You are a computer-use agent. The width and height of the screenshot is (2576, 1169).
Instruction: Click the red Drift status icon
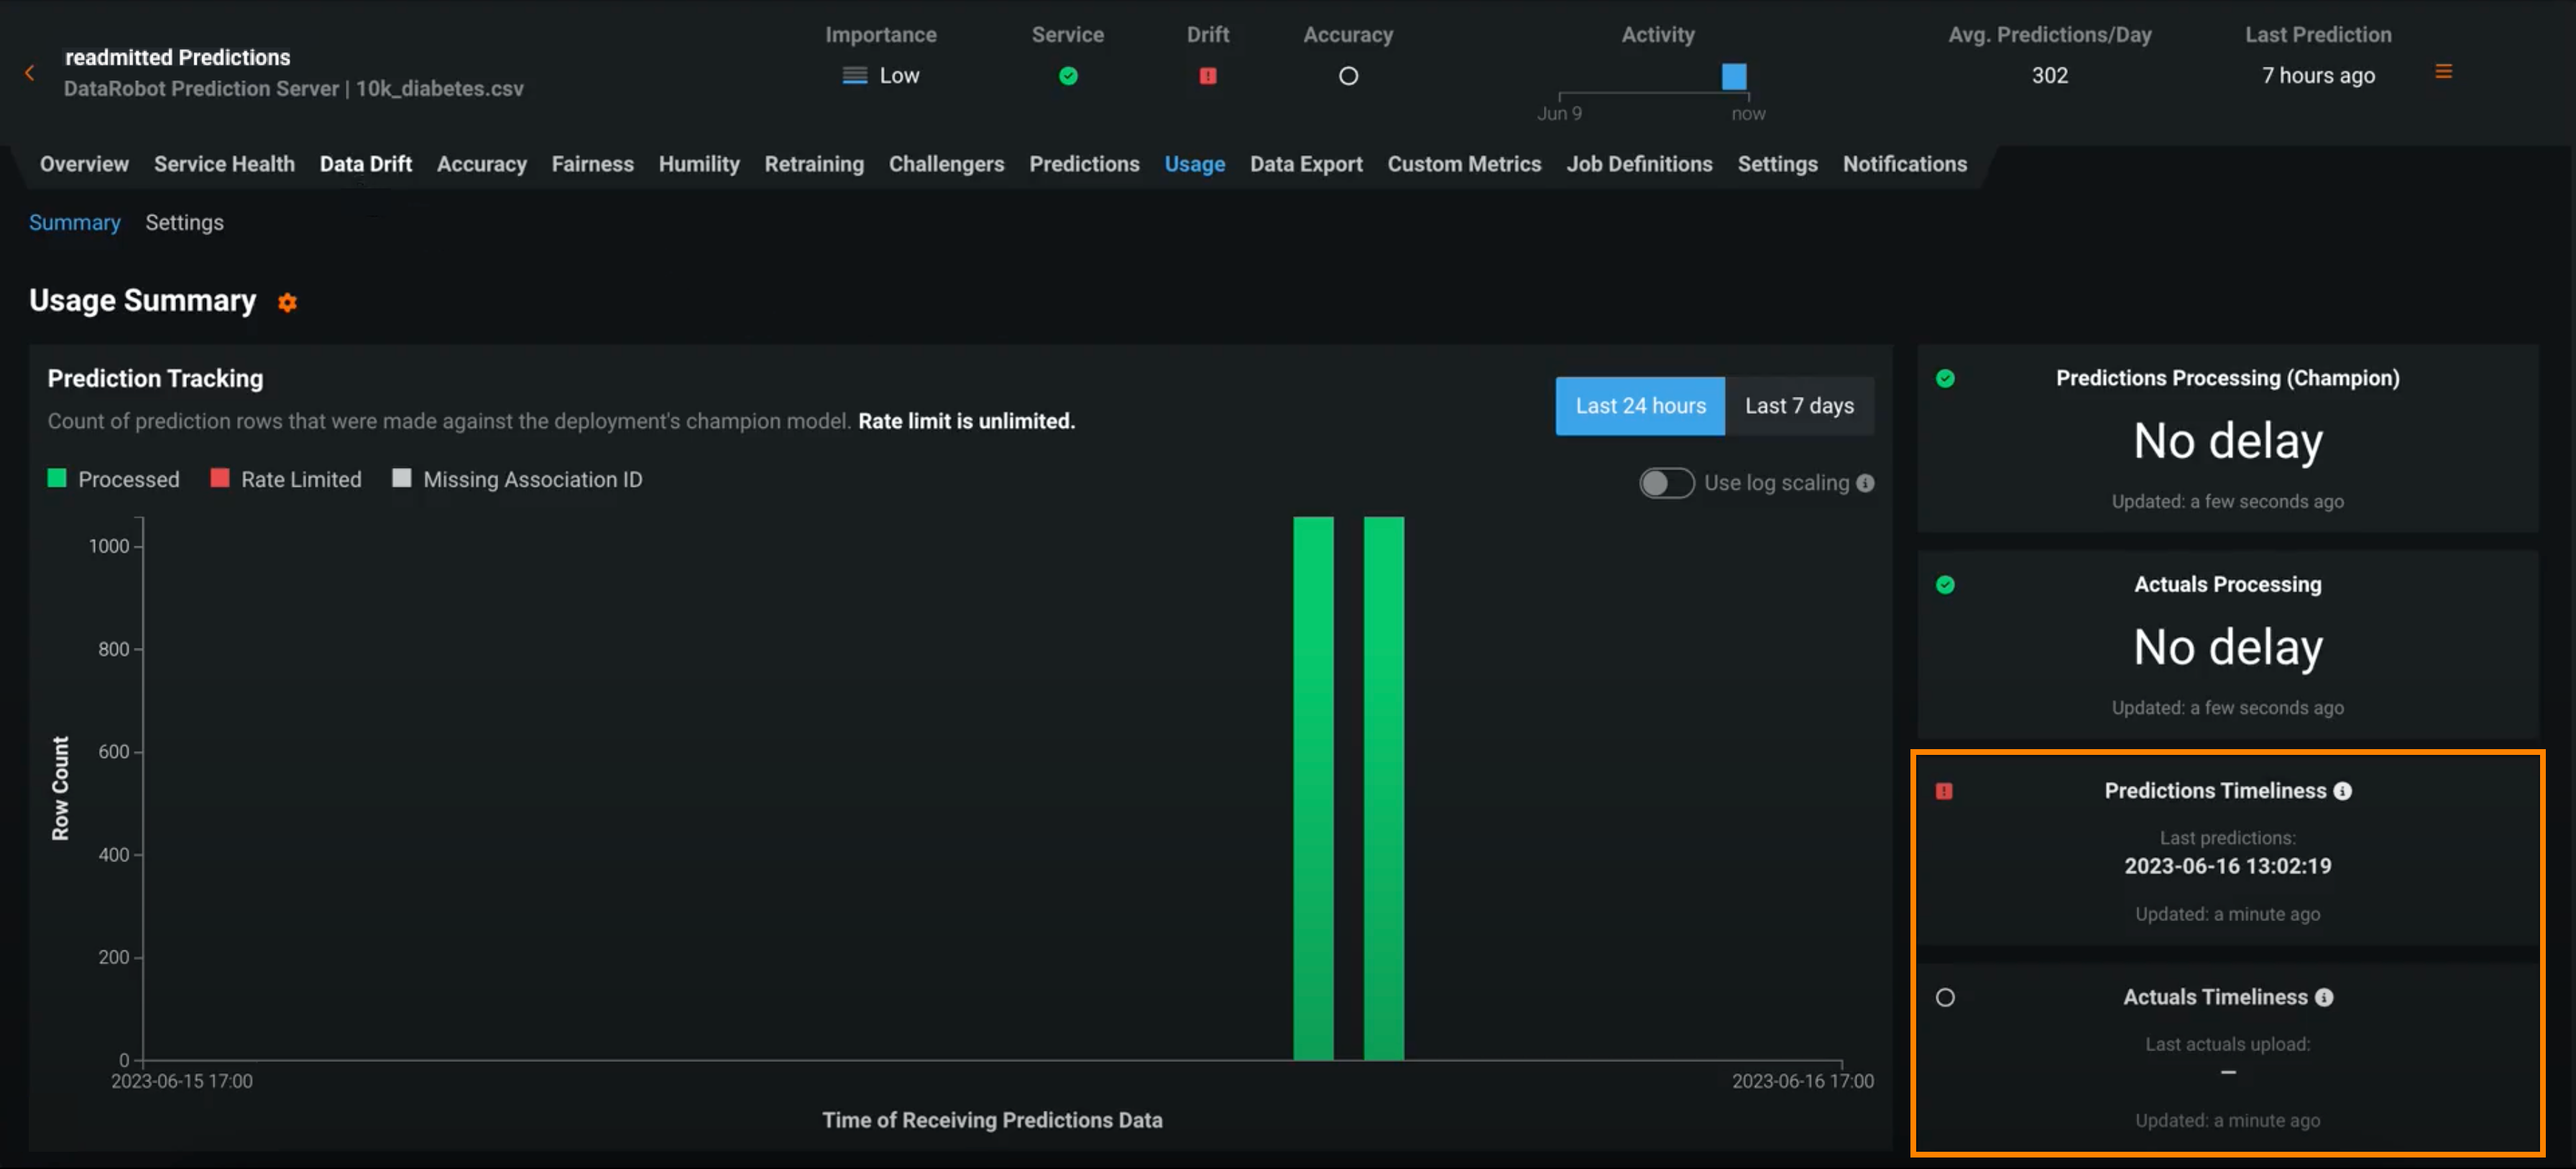pos(1207,76)
